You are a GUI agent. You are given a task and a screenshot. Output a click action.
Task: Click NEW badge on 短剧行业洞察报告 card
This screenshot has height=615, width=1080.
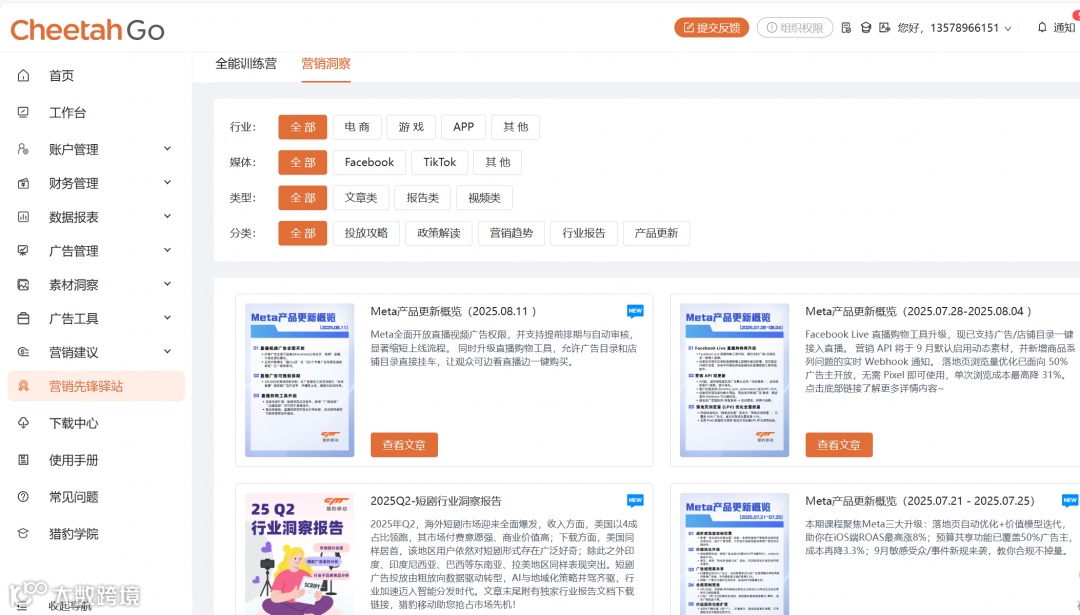(635, 501)
